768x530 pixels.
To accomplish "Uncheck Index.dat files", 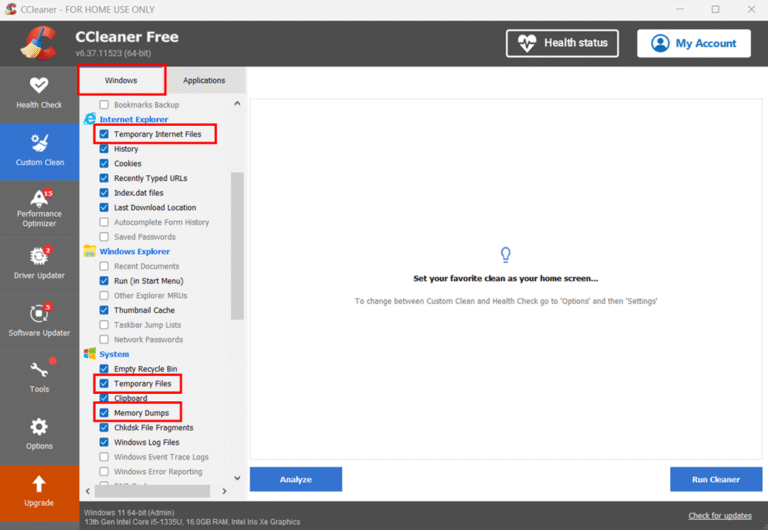I will coord(104,193).
